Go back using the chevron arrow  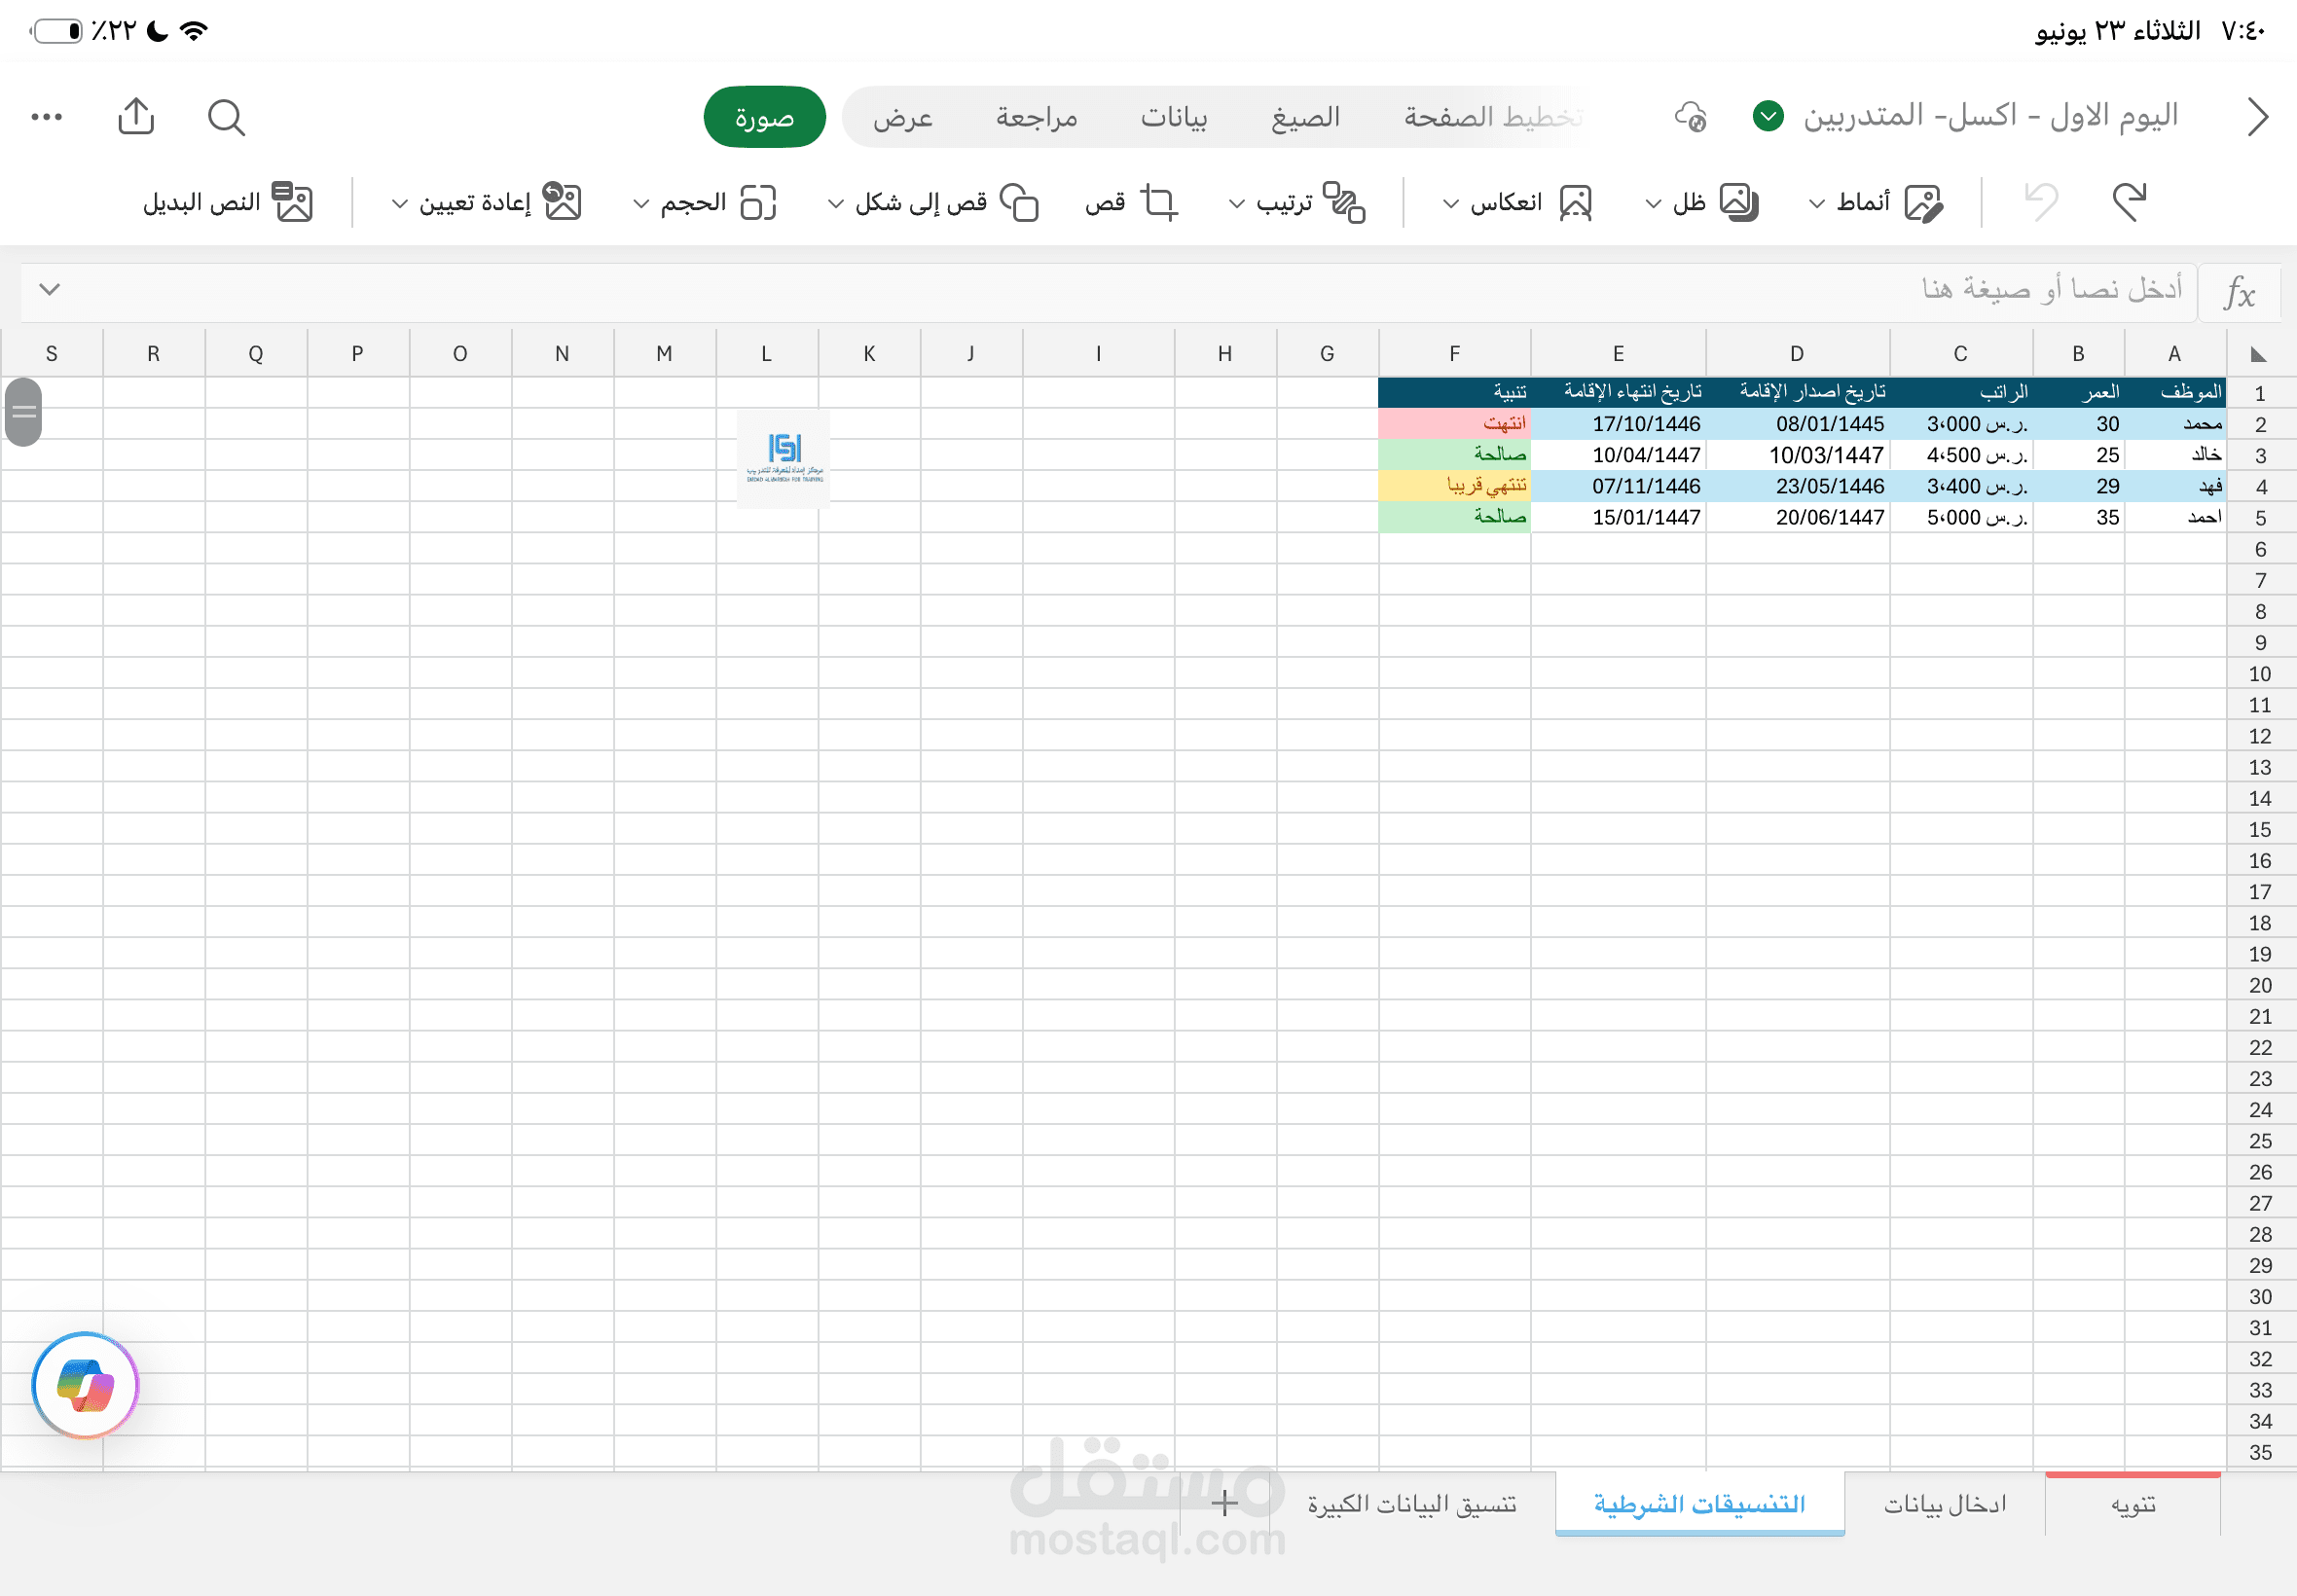[x=2257, y=117]
